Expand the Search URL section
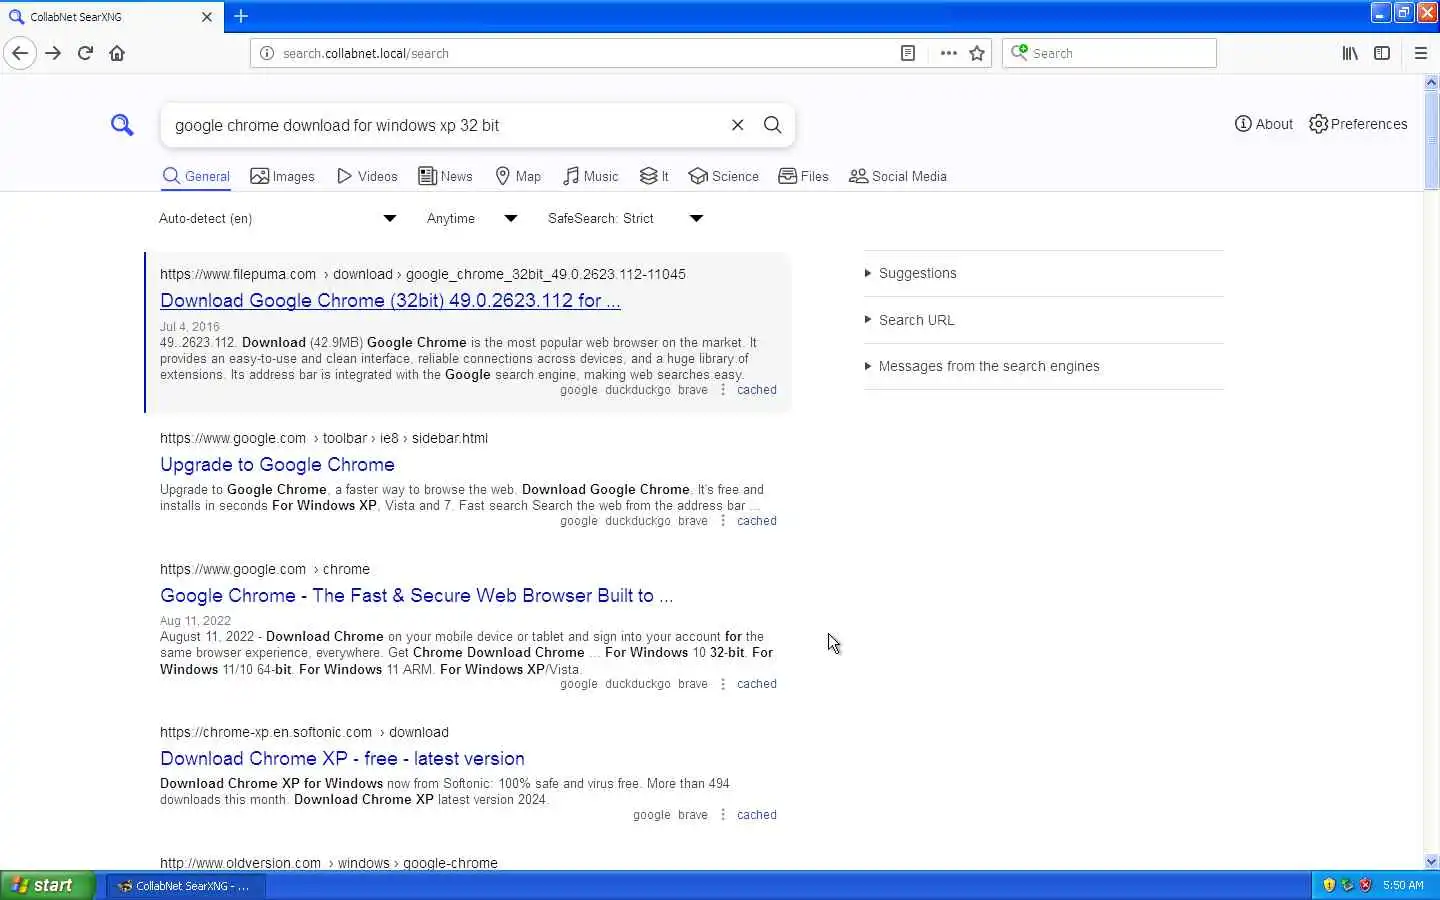Screen dimensions: 1440x900 click(x=1044, y=320)
